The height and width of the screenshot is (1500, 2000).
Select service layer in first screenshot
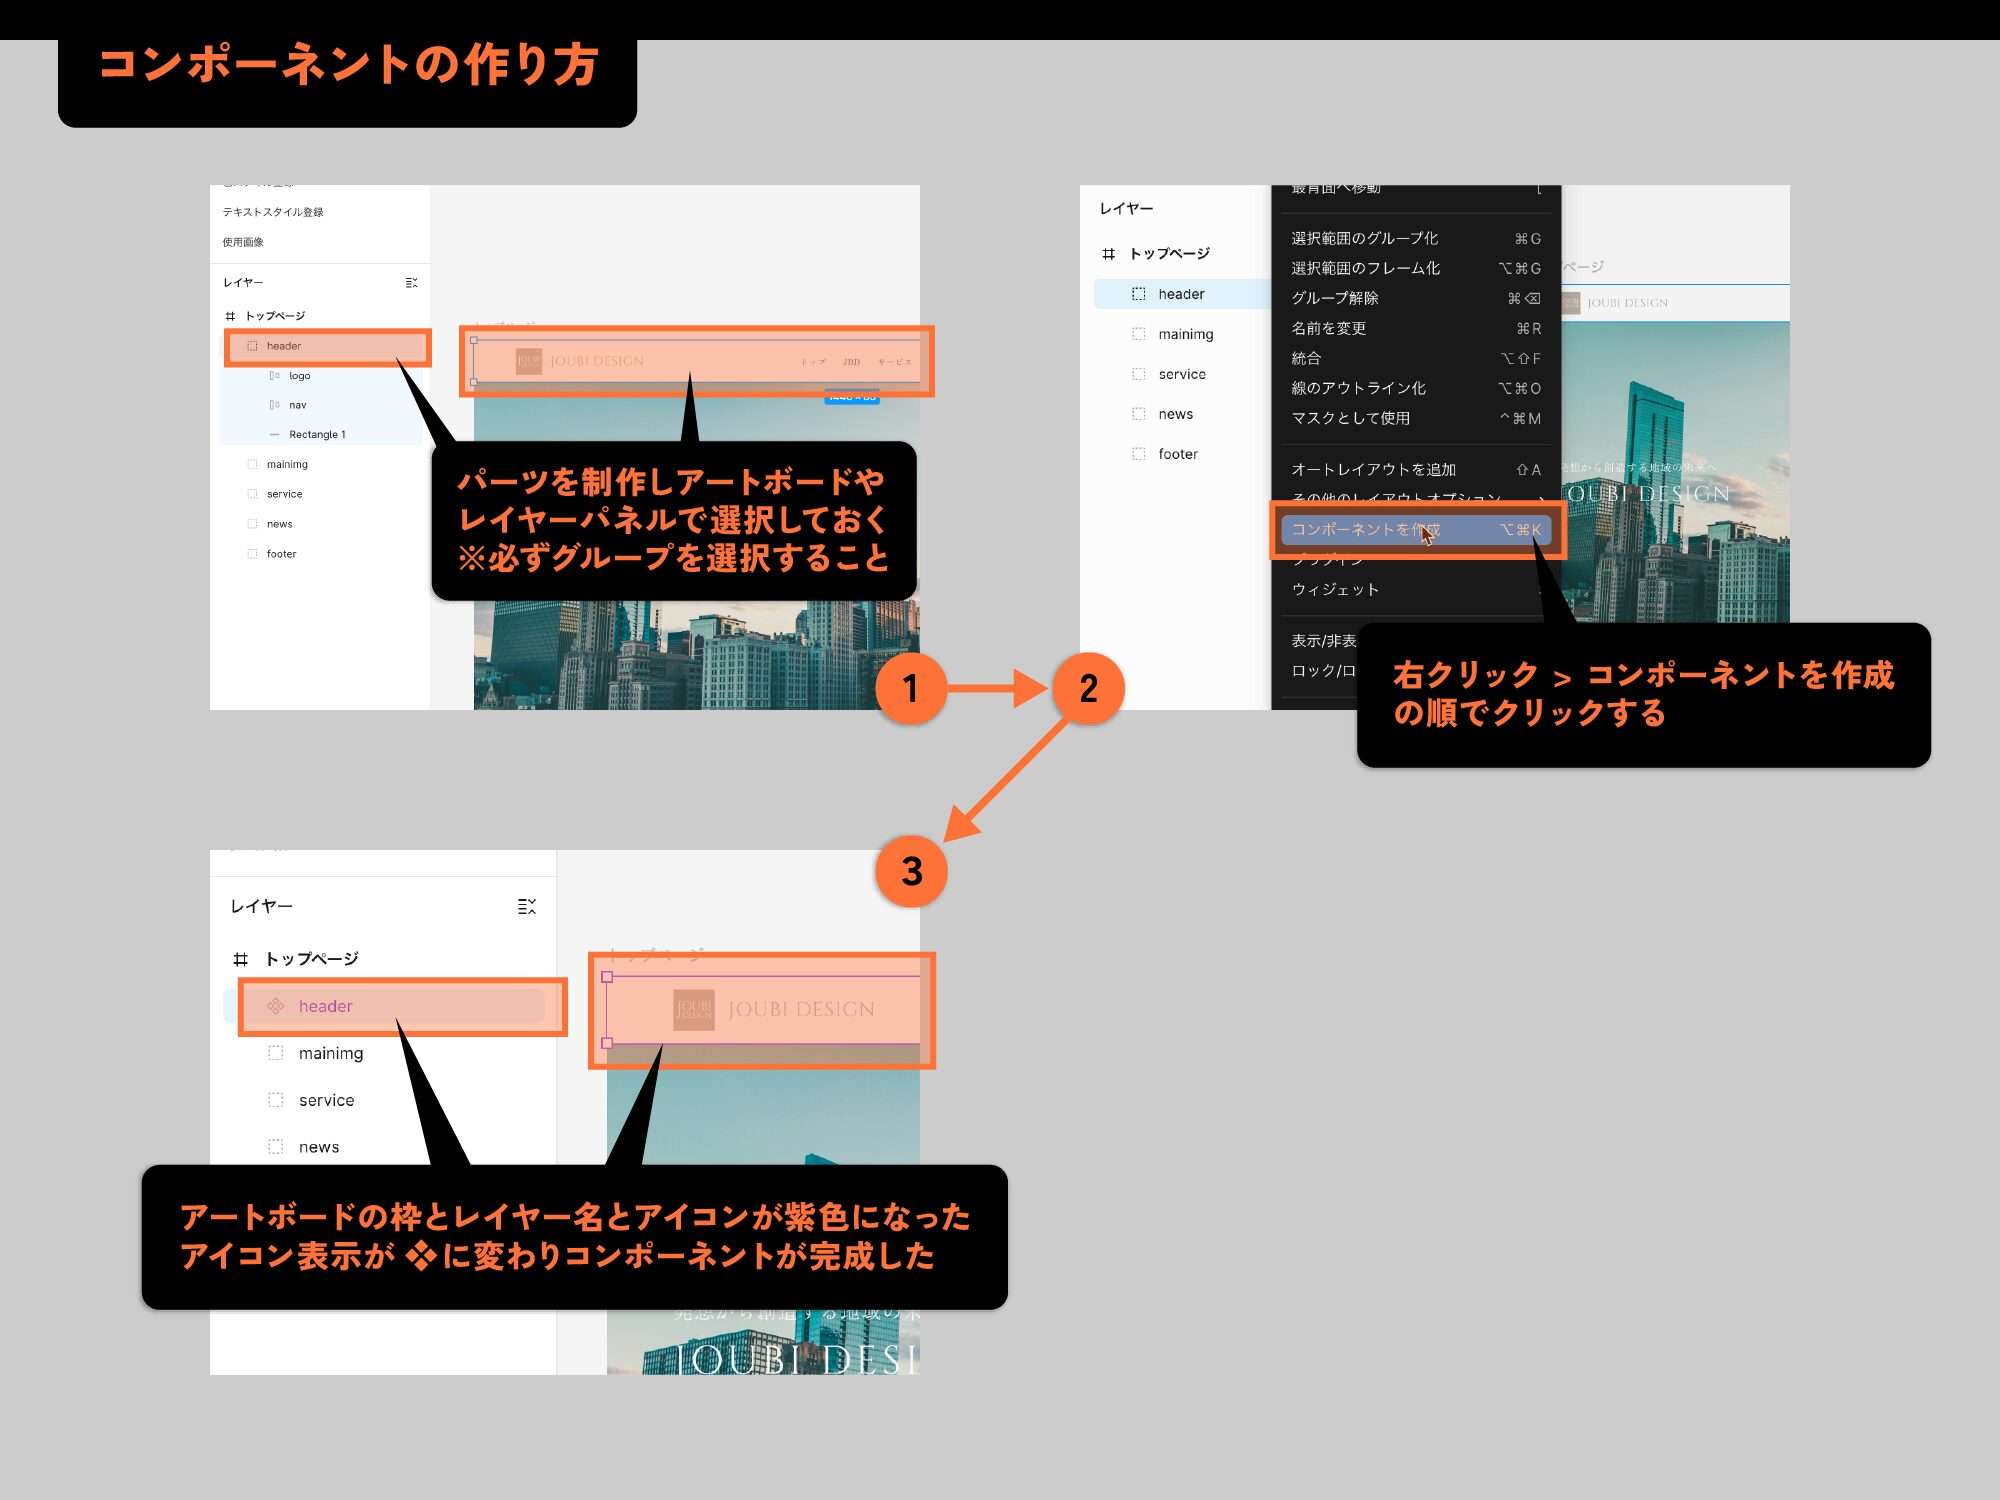tap(322, 494)
